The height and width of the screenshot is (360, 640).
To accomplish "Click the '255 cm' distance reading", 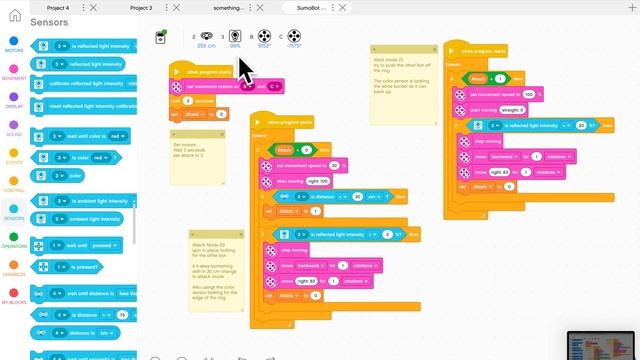I will pyautogui.click(x=207, y=46).
